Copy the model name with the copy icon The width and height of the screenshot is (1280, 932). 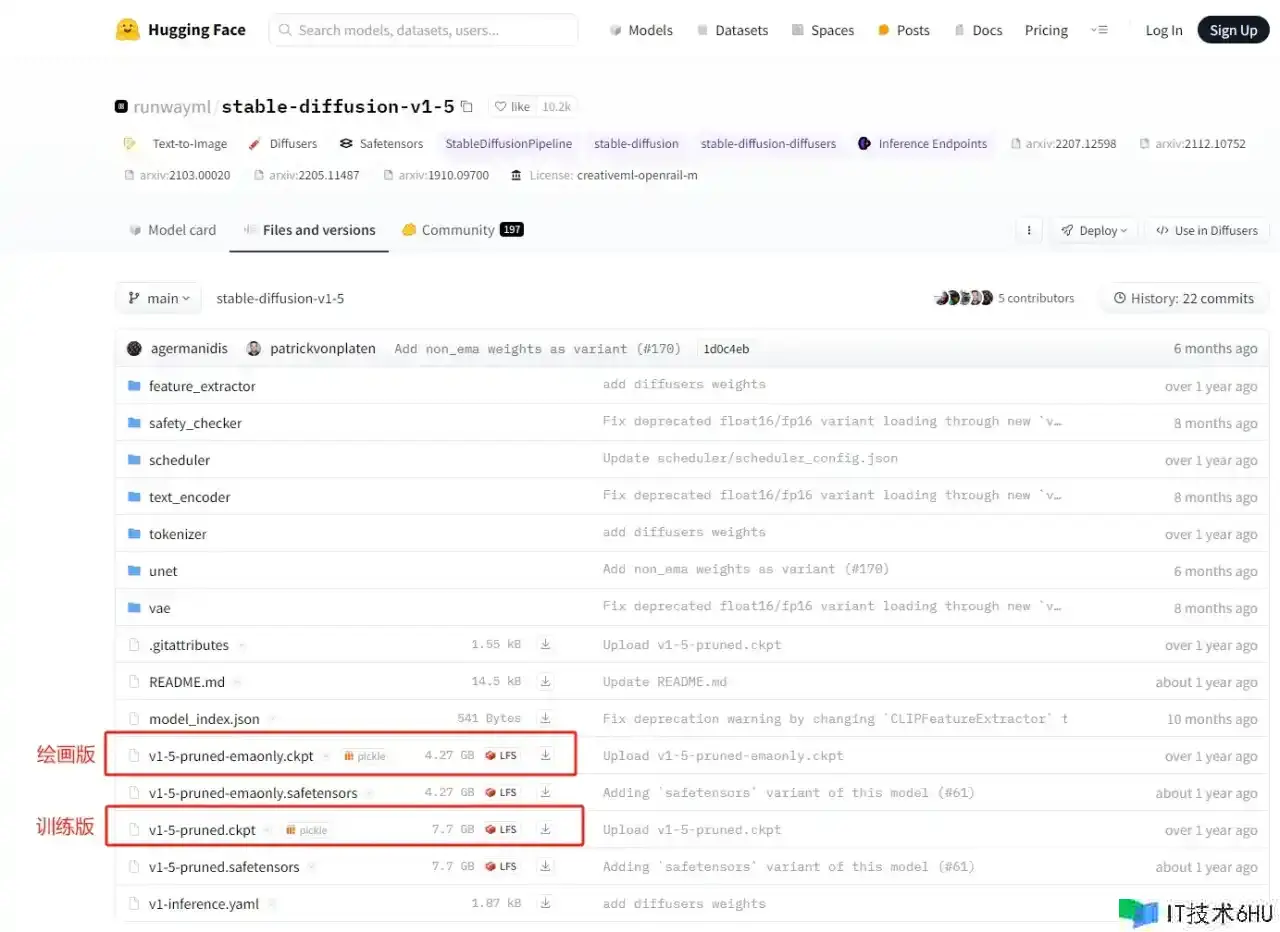[467, 106]
